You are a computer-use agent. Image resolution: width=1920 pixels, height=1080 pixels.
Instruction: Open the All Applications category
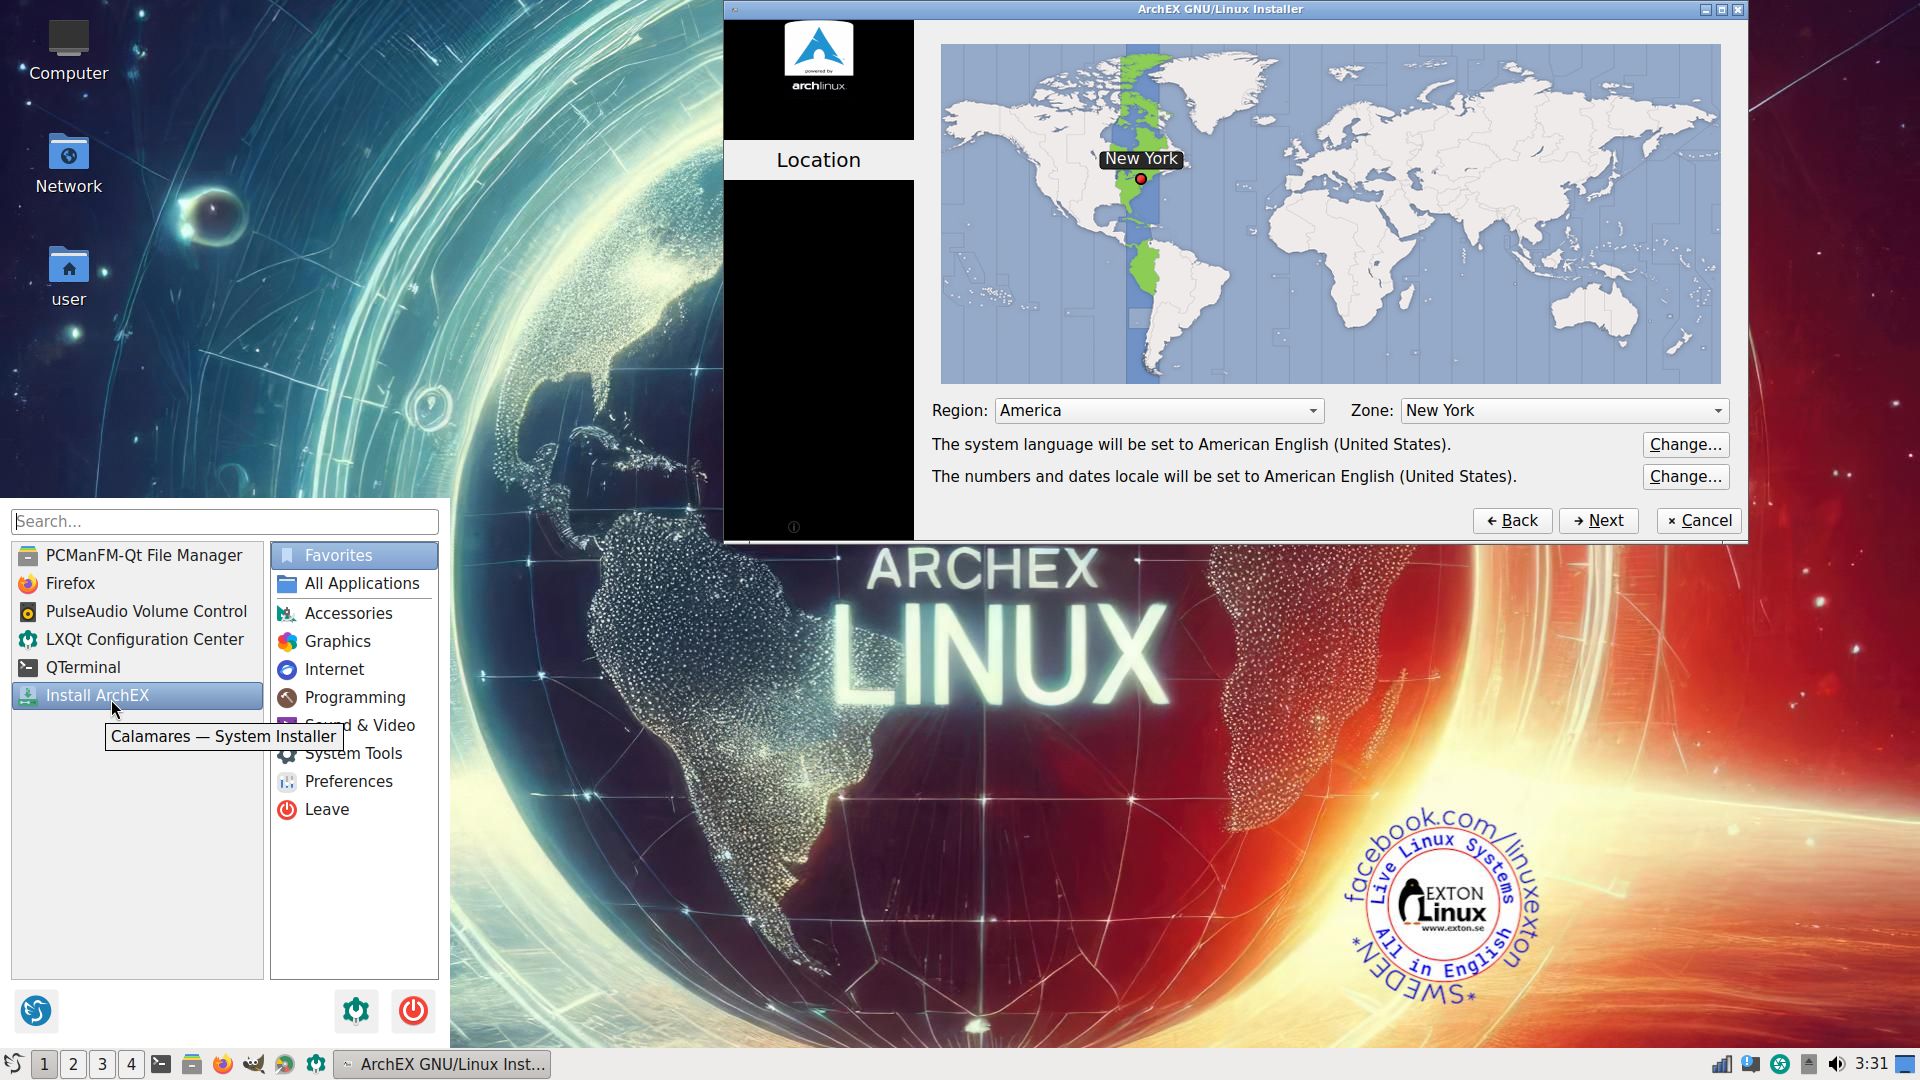pyautogui.click(x=354, y=584)
